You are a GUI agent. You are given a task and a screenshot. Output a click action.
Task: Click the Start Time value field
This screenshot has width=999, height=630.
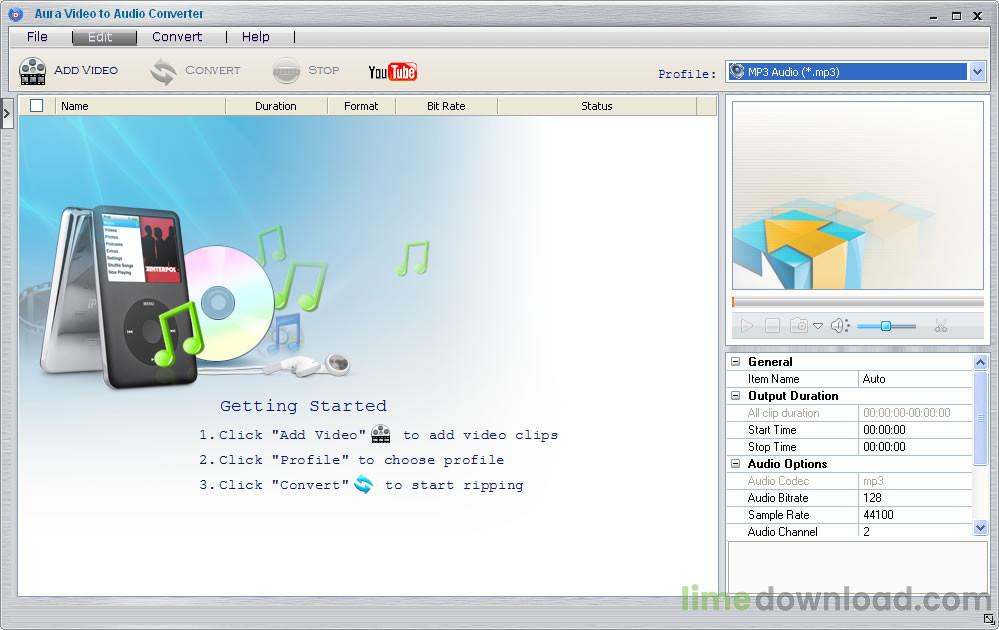915,429
